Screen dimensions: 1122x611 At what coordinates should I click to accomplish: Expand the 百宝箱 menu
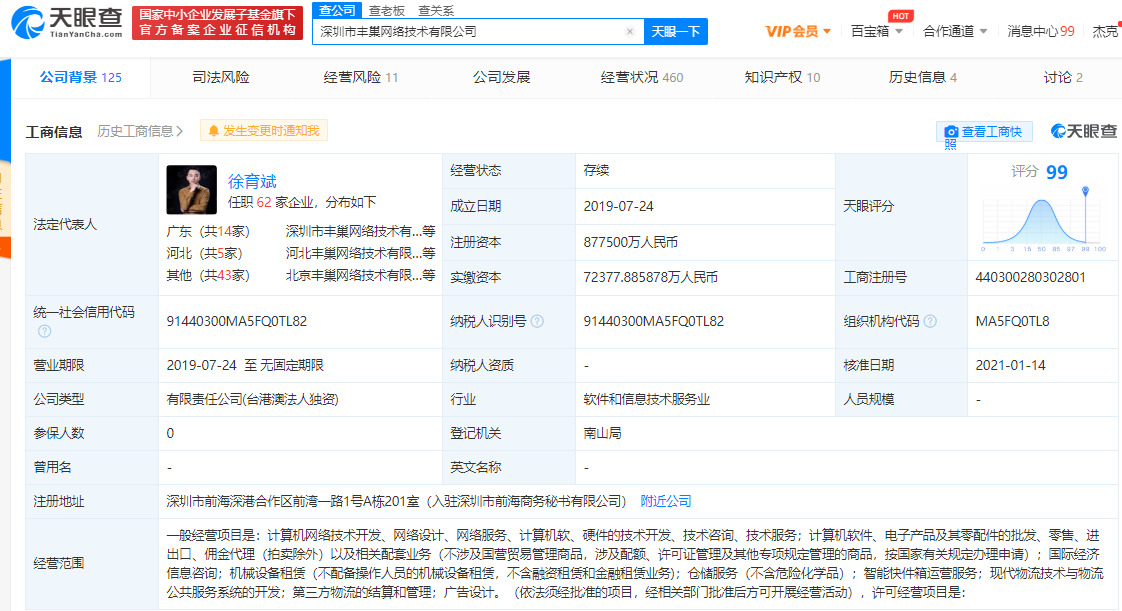pos(877,31)
